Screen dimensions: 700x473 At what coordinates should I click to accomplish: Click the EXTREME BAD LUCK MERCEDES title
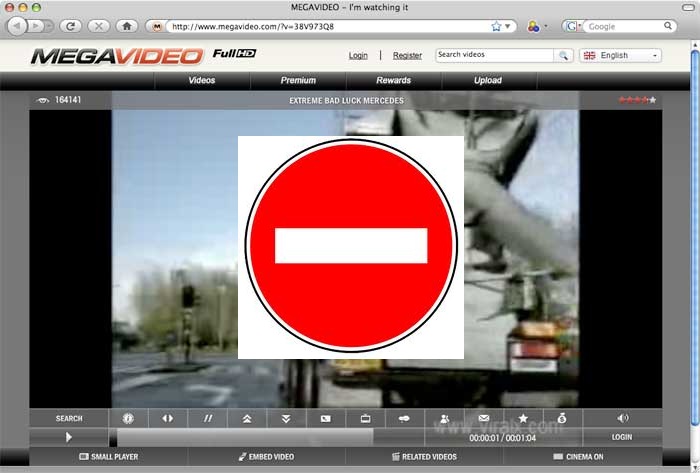346,100
